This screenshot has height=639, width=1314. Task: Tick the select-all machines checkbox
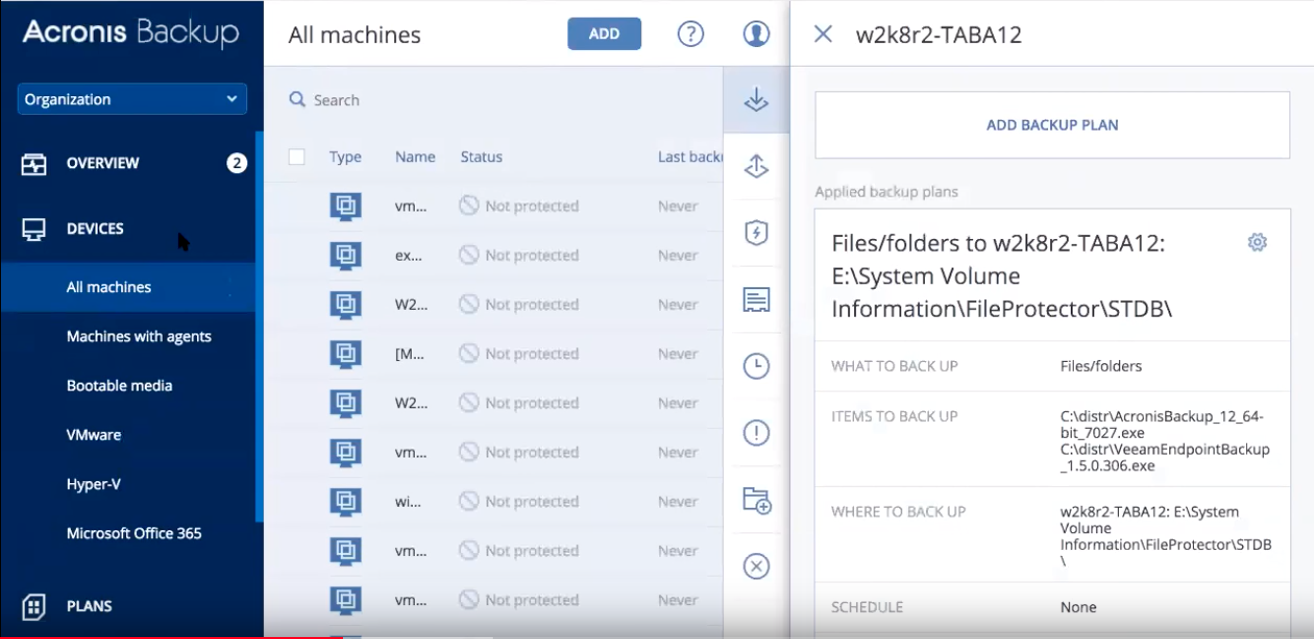point(296,157)
